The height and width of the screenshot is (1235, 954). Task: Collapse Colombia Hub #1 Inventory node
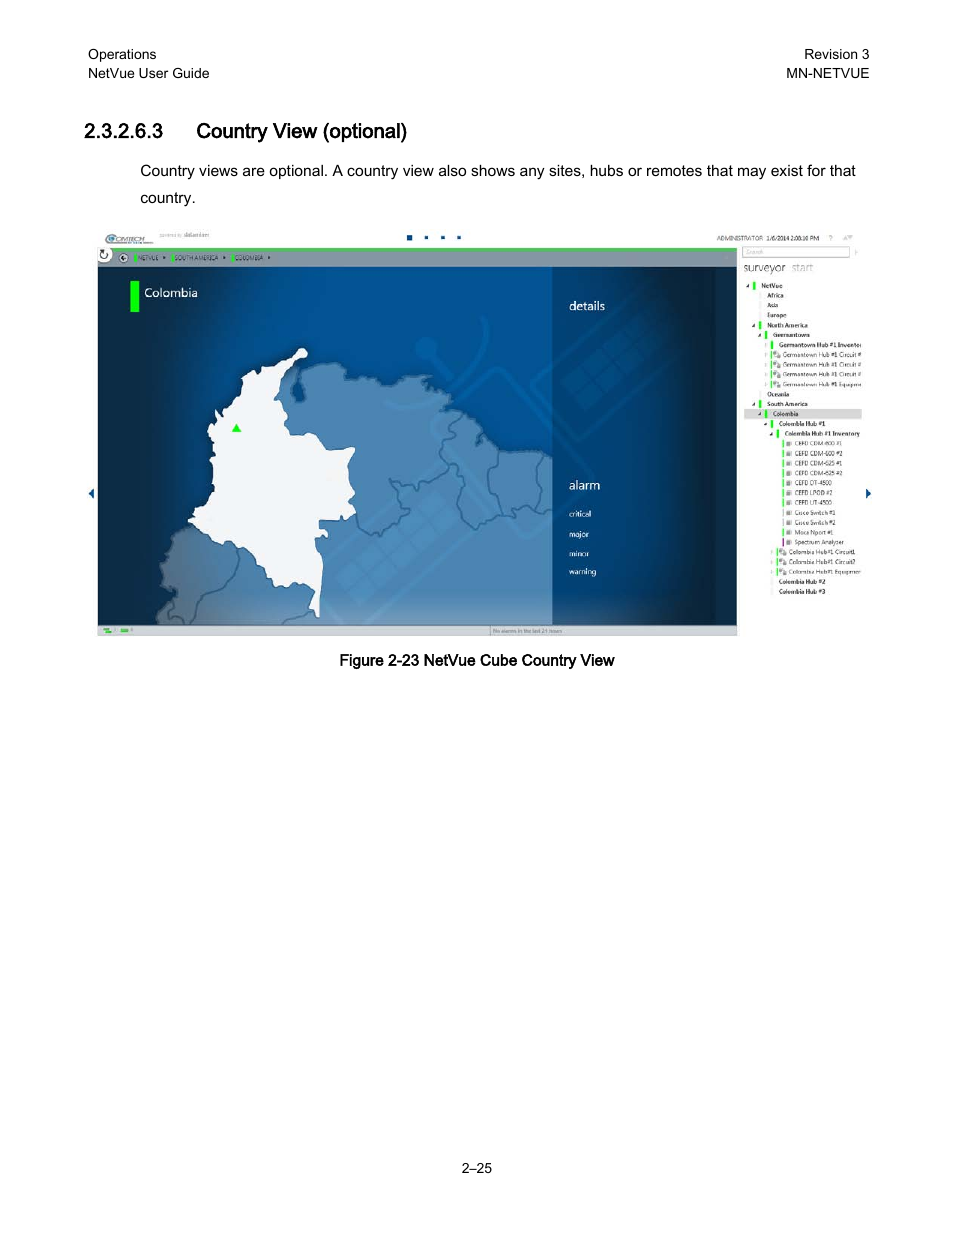(771, 434)
